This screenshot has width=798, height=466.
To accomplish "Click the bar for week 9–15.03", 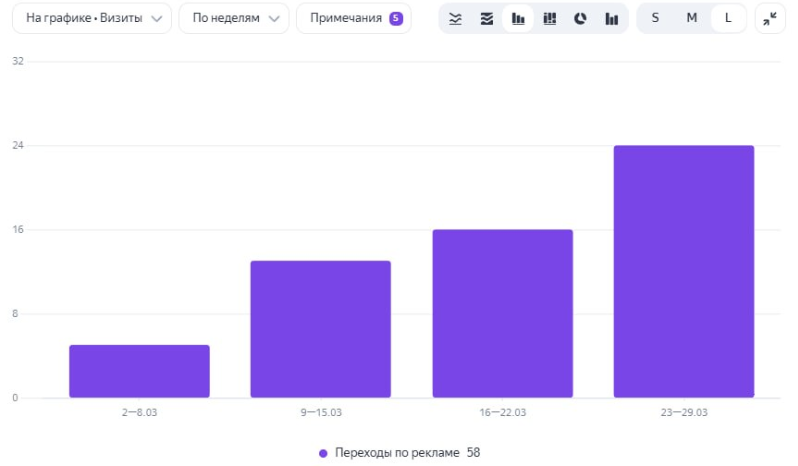I will pyautogui.click(x=321, y=329).
